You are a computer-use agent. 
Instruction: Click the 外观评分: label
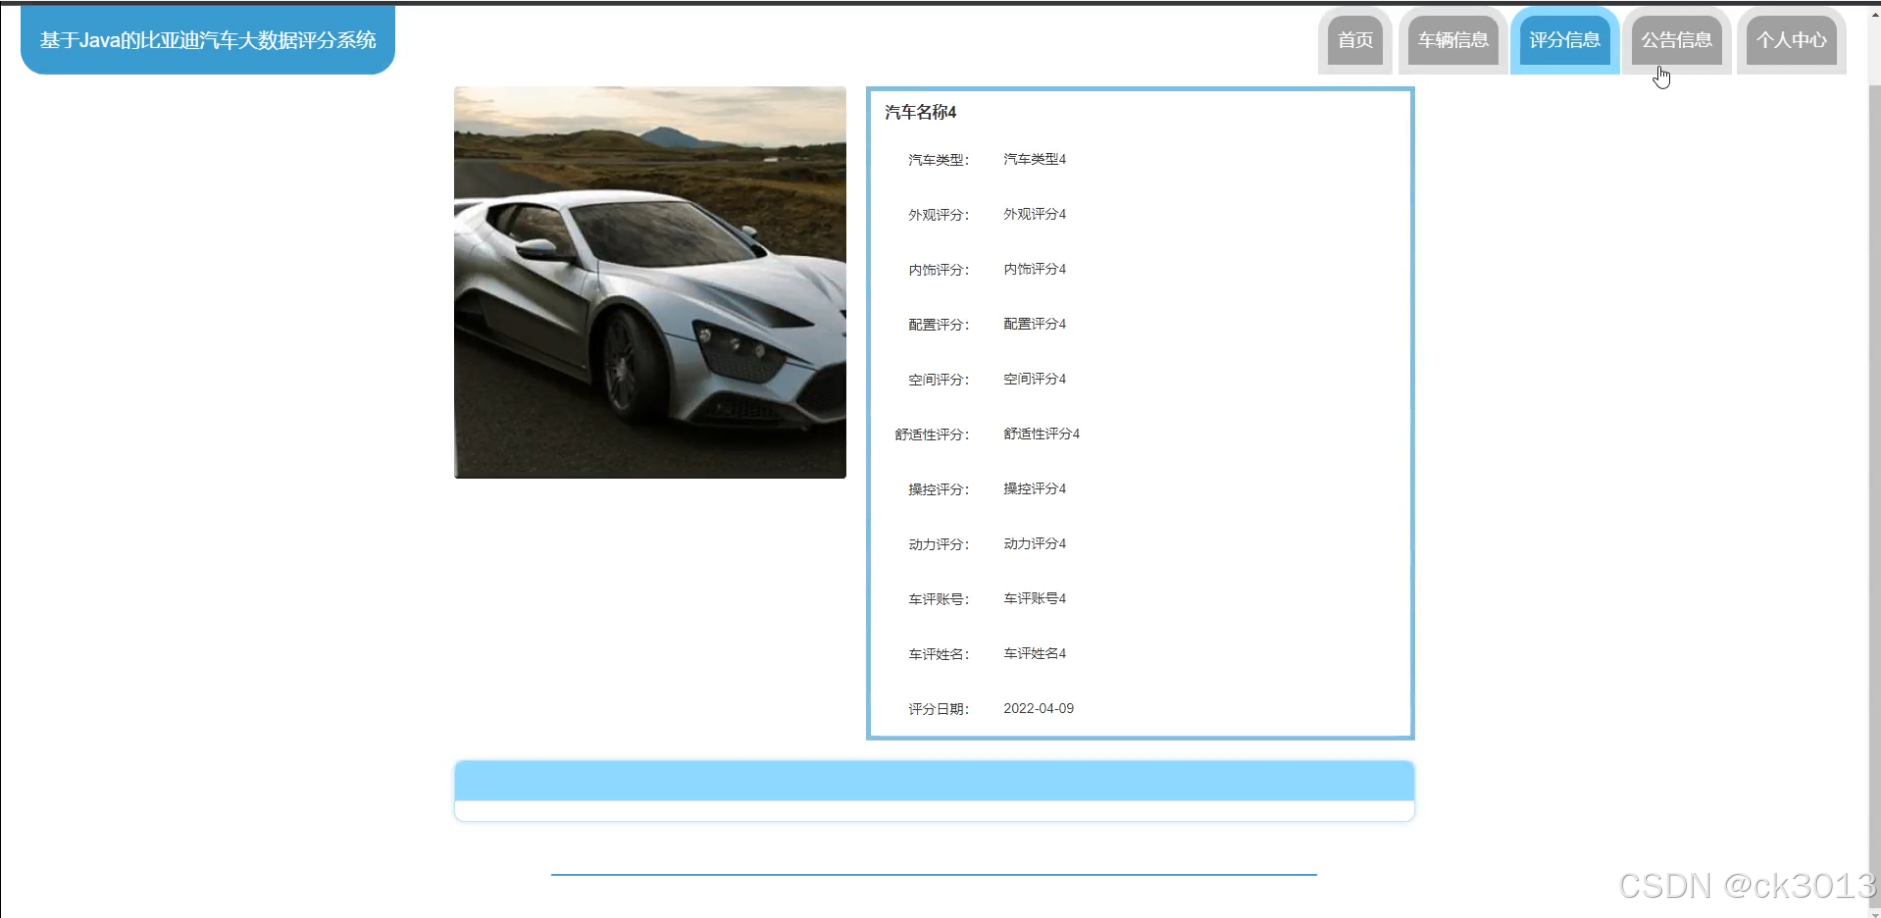click(938, 215)
